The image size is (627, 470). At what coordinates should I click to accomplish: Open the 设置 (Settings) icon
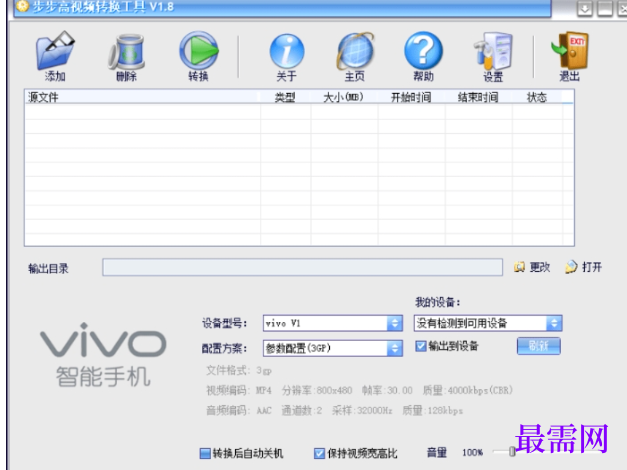(x=493, y=51)
